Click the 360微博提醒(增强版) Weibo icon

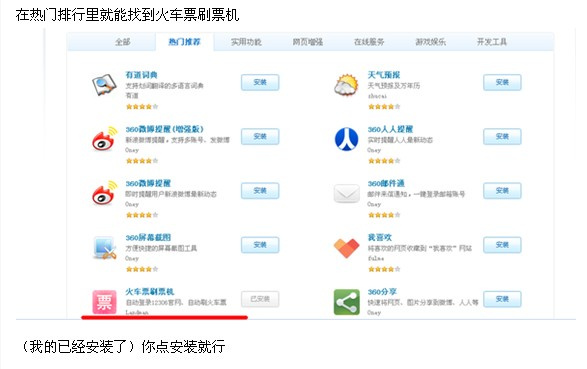coord(104,139)
